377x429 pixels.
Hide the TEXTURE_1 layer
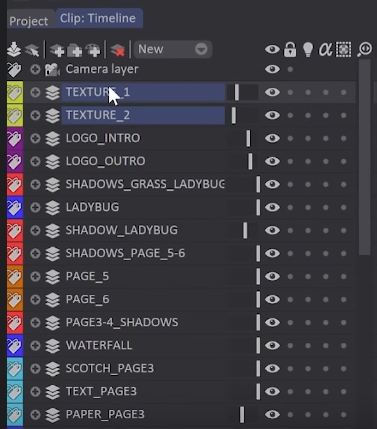pos(272,92)
